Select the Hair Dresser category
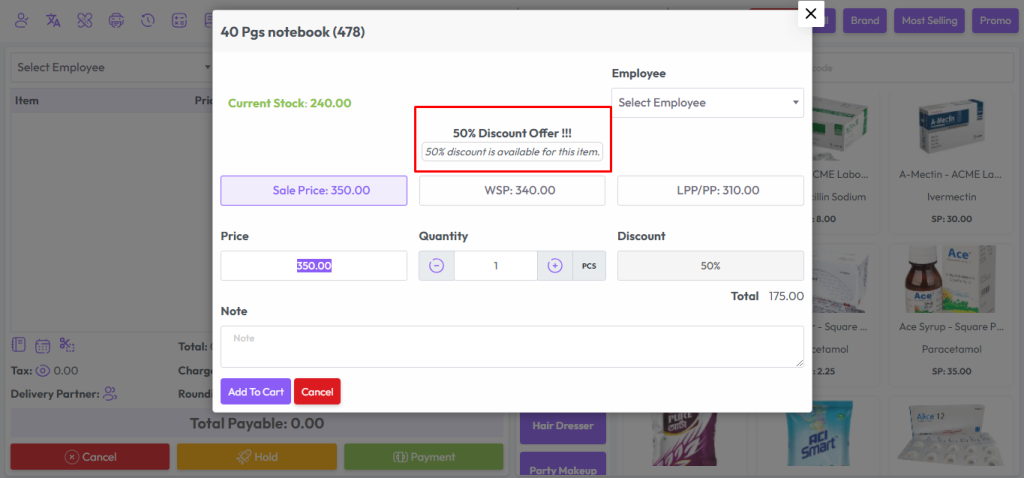 pyautogui.click(x=563, y=426)
